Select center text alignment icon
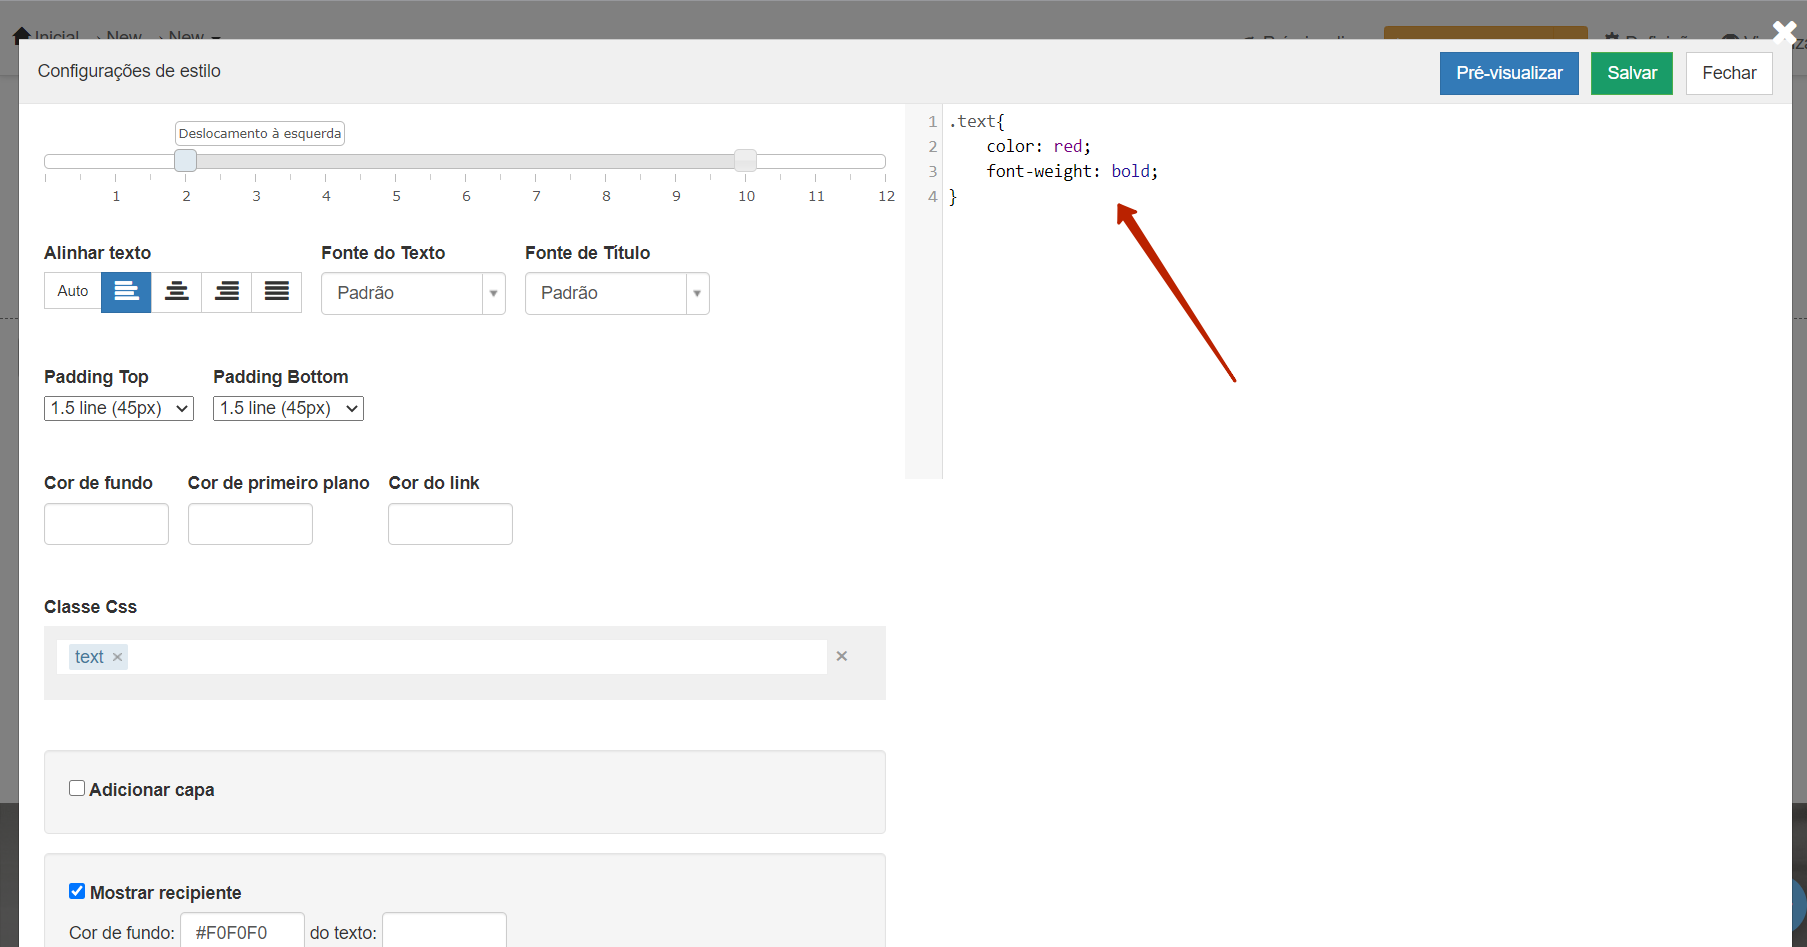 click(176, 292)
